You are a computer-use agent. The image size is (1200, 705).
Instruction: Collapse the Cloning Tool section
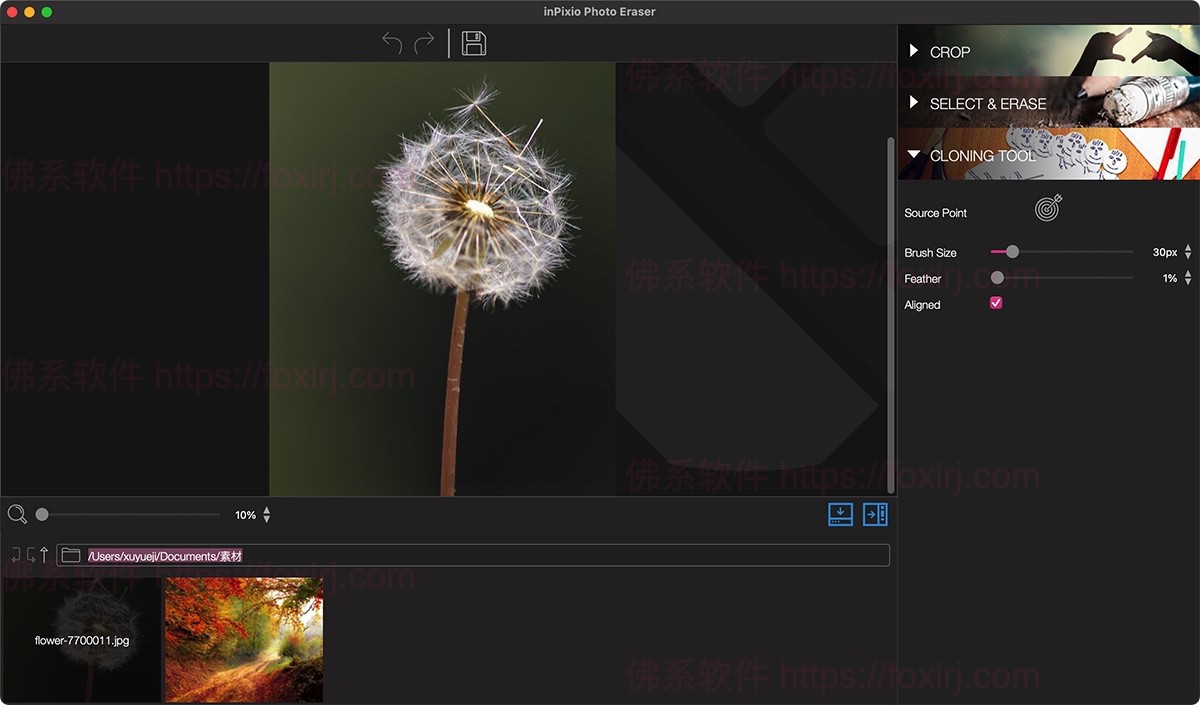point(912,155)
